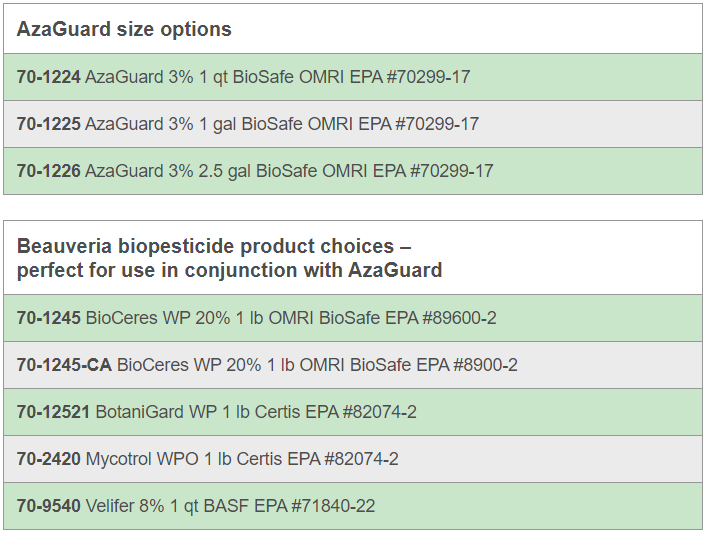Open product code 70-9540
Screen dimensions: 711x549
click(49, 506)
